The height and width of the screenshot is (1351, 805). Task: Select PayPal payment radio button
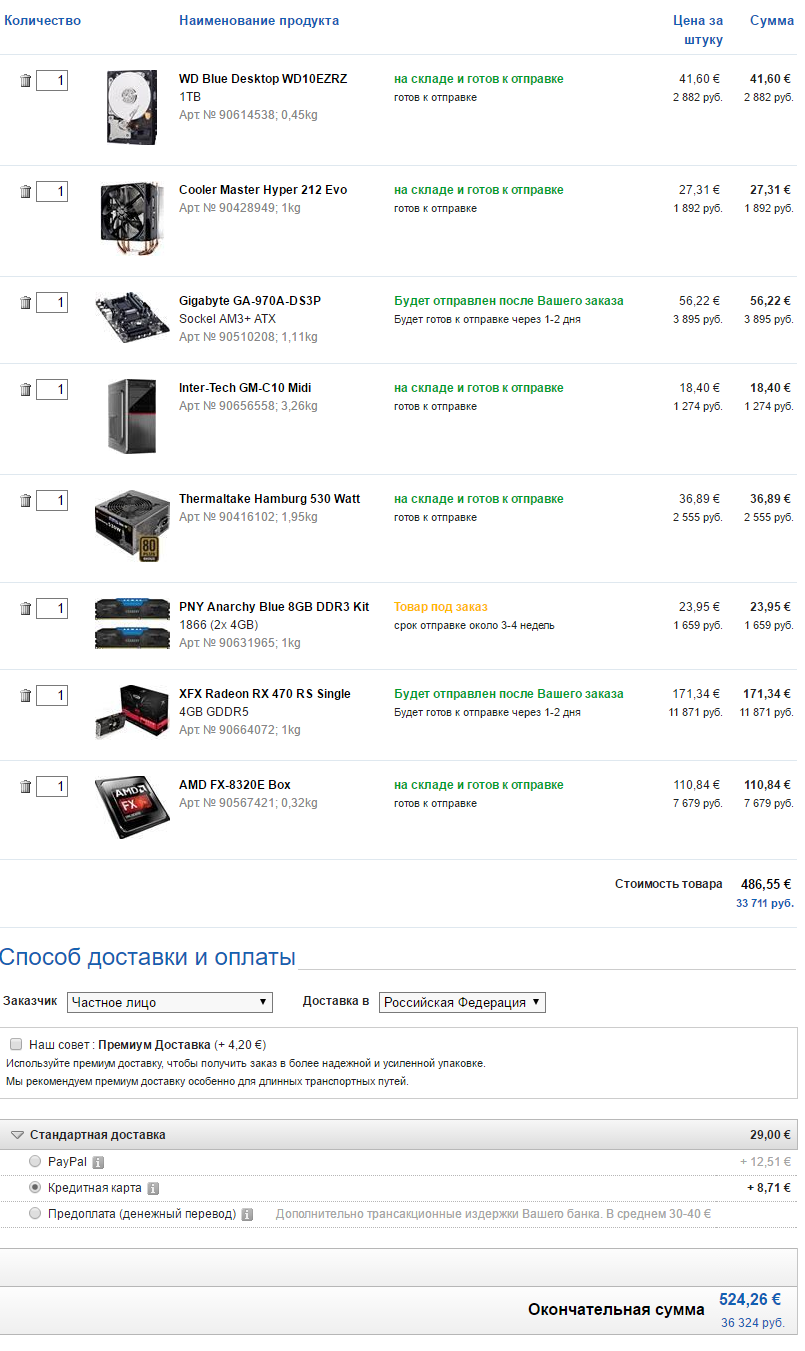(36, 1162)
